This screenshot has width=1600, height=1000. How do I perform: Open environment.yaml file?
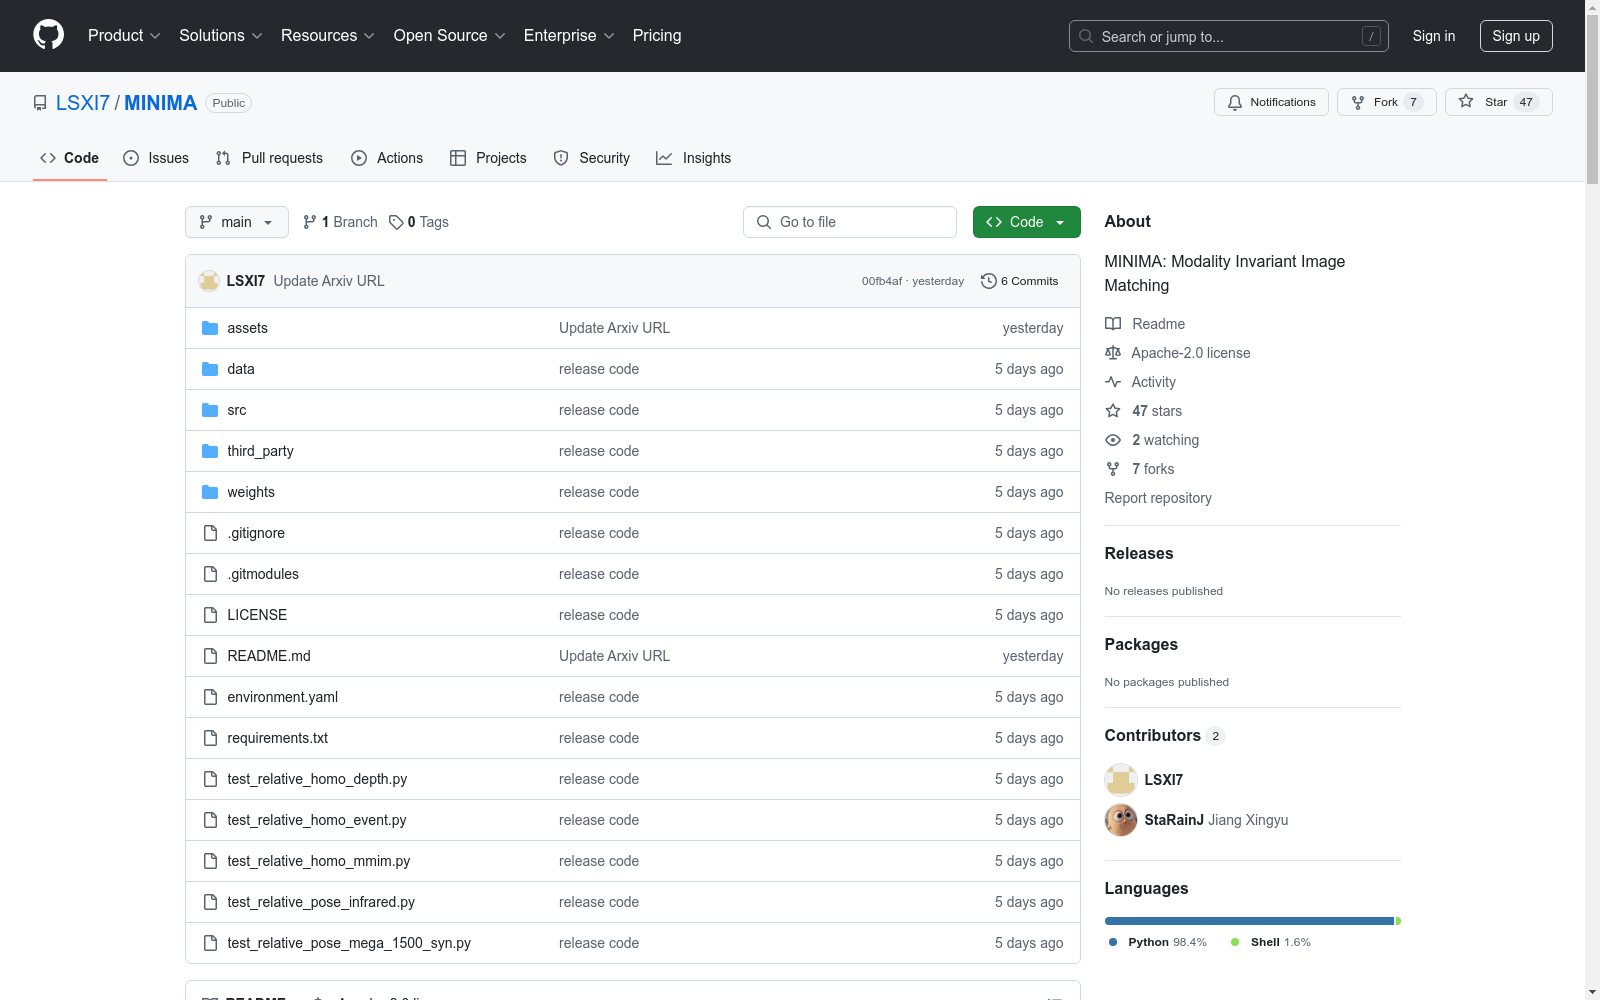point(282,697)
